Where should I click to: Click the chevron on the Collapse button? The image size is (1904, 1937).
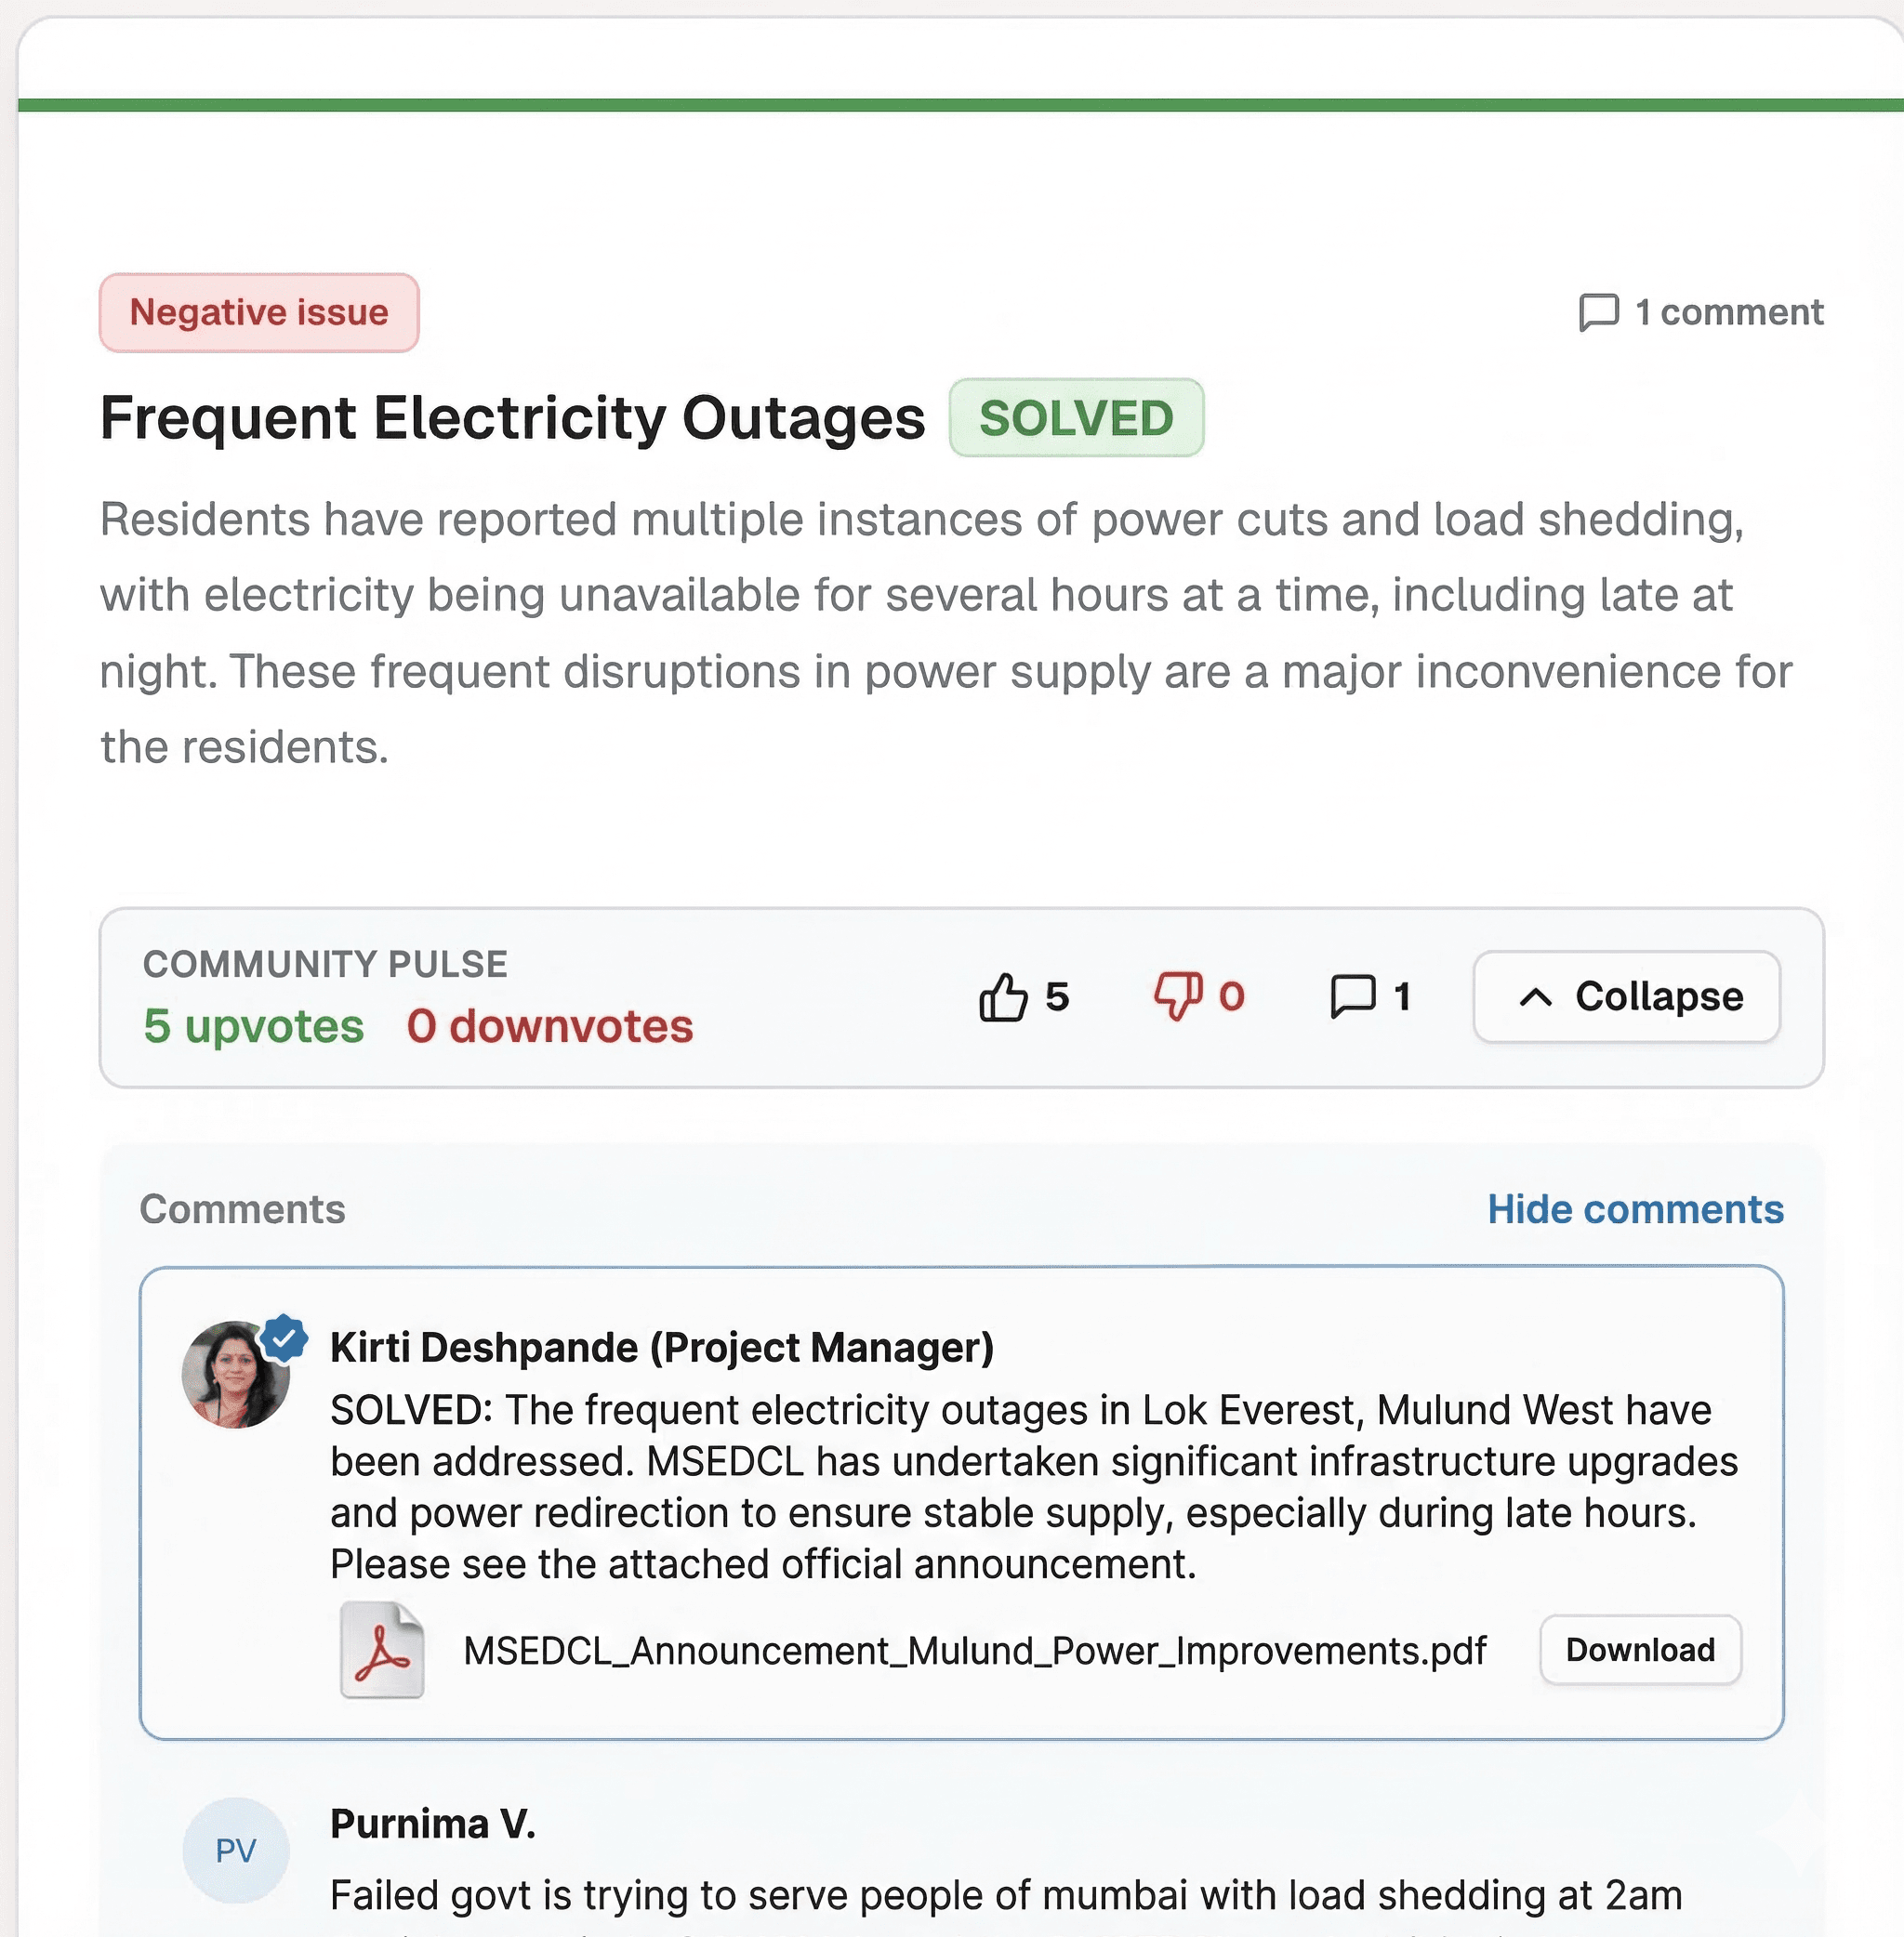tap(1536, 996)
